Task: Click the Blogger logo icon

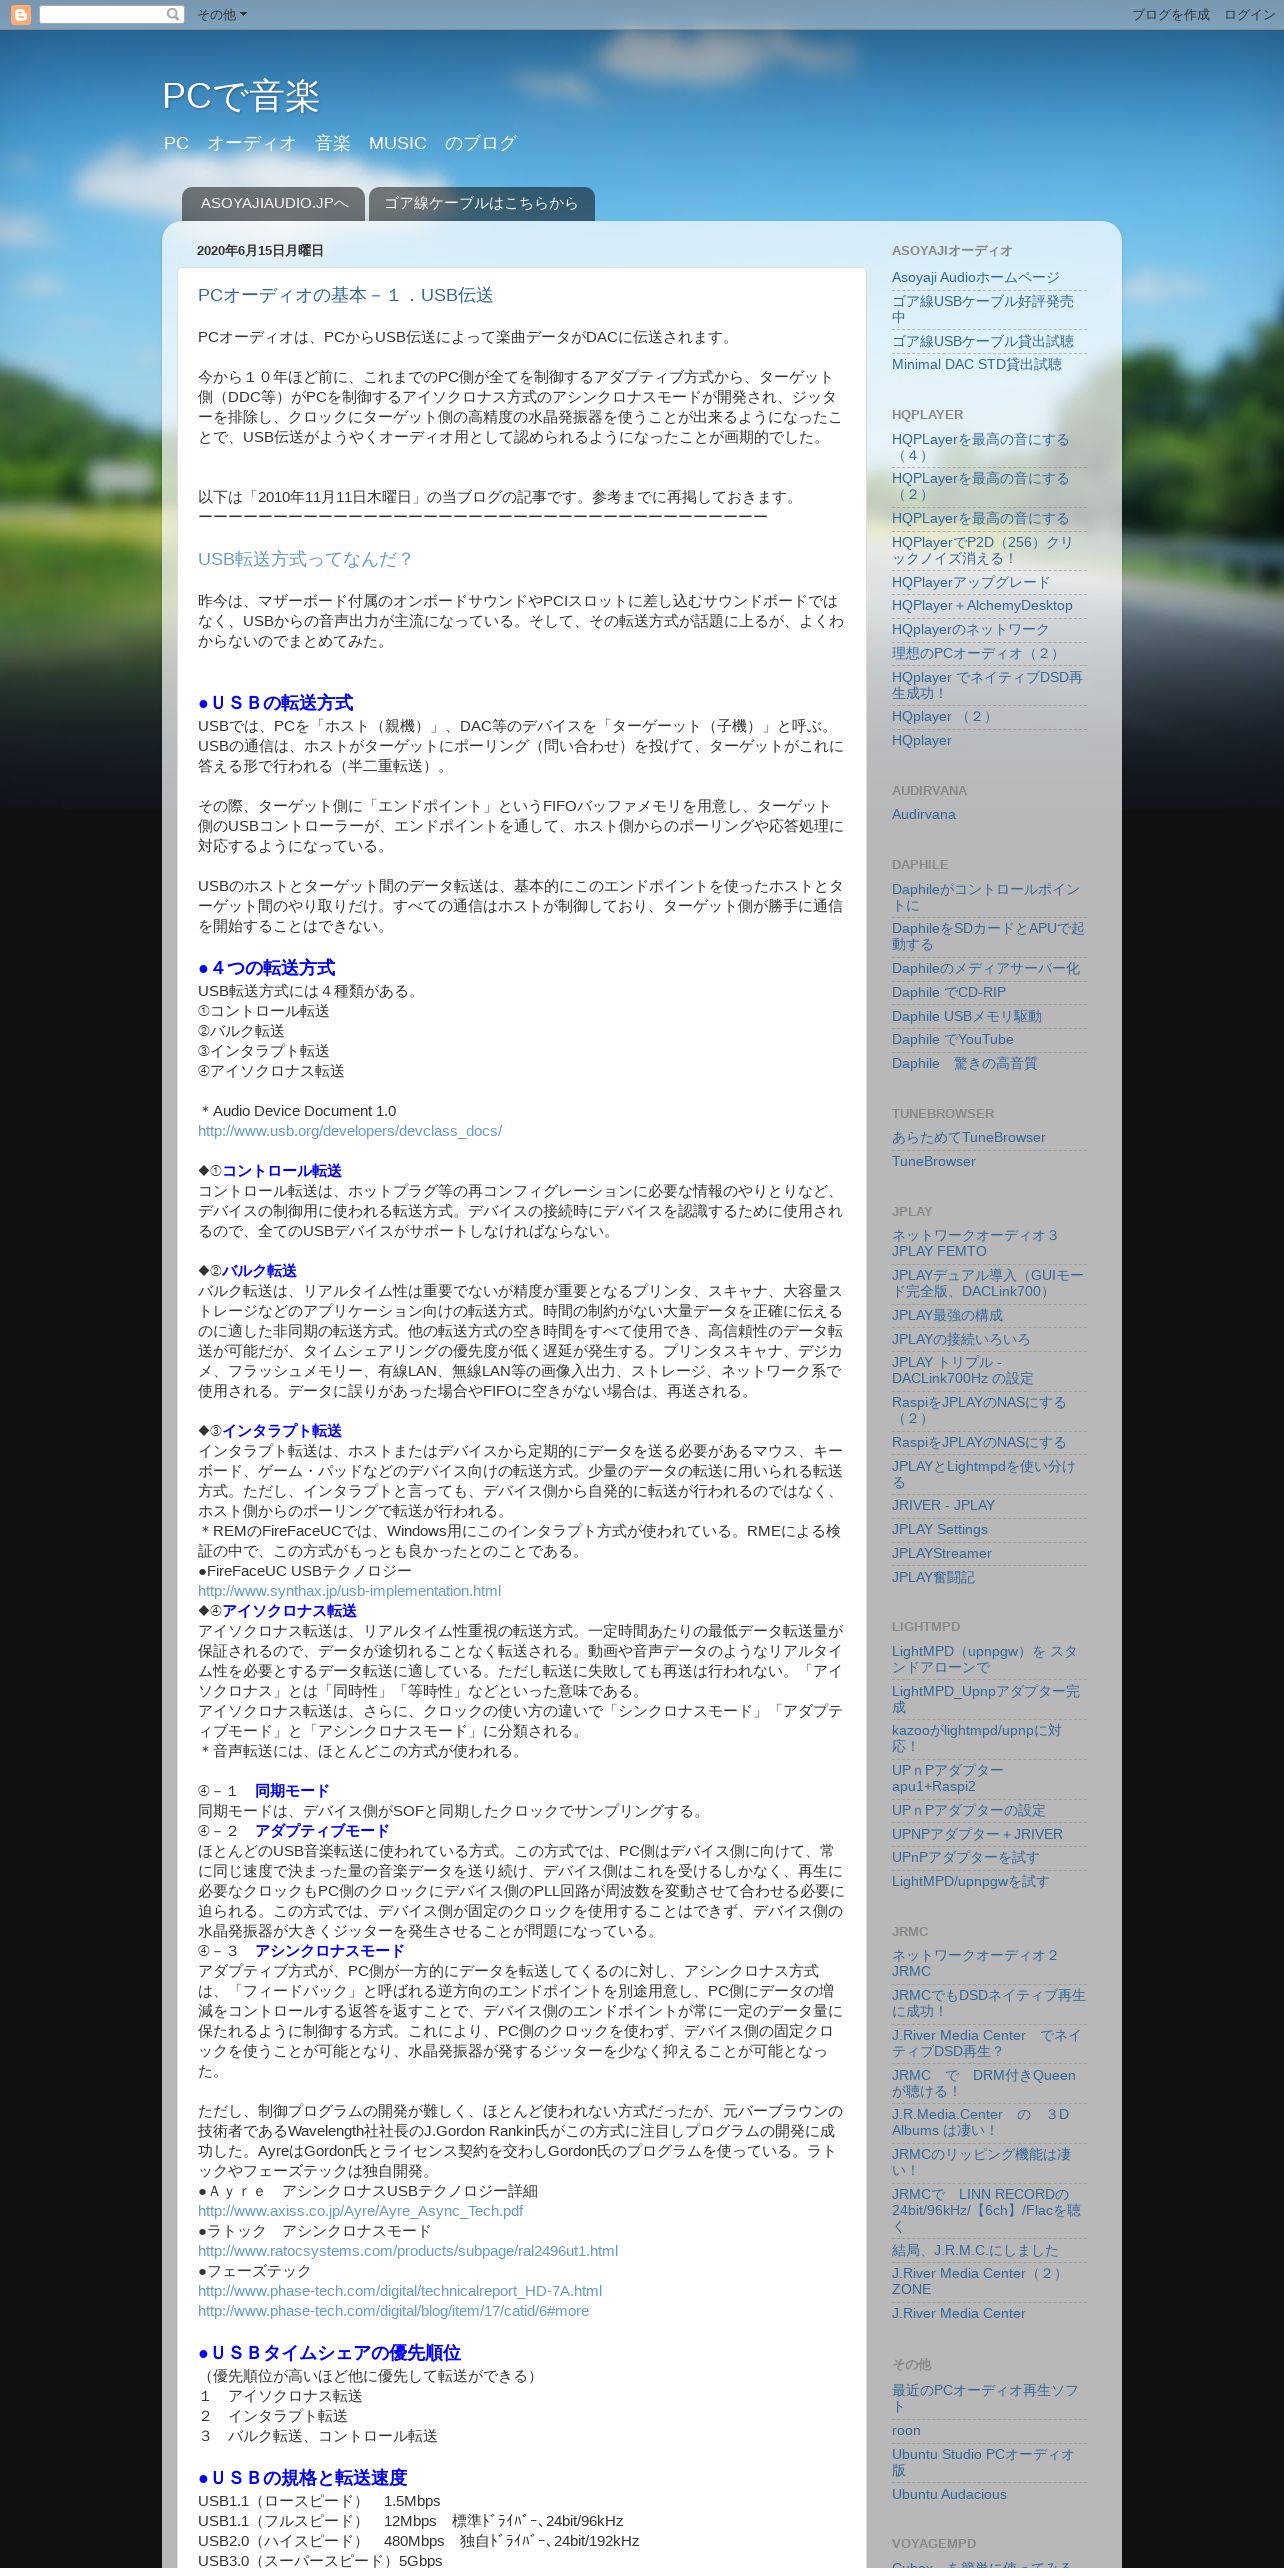Action: coord(20,14)
